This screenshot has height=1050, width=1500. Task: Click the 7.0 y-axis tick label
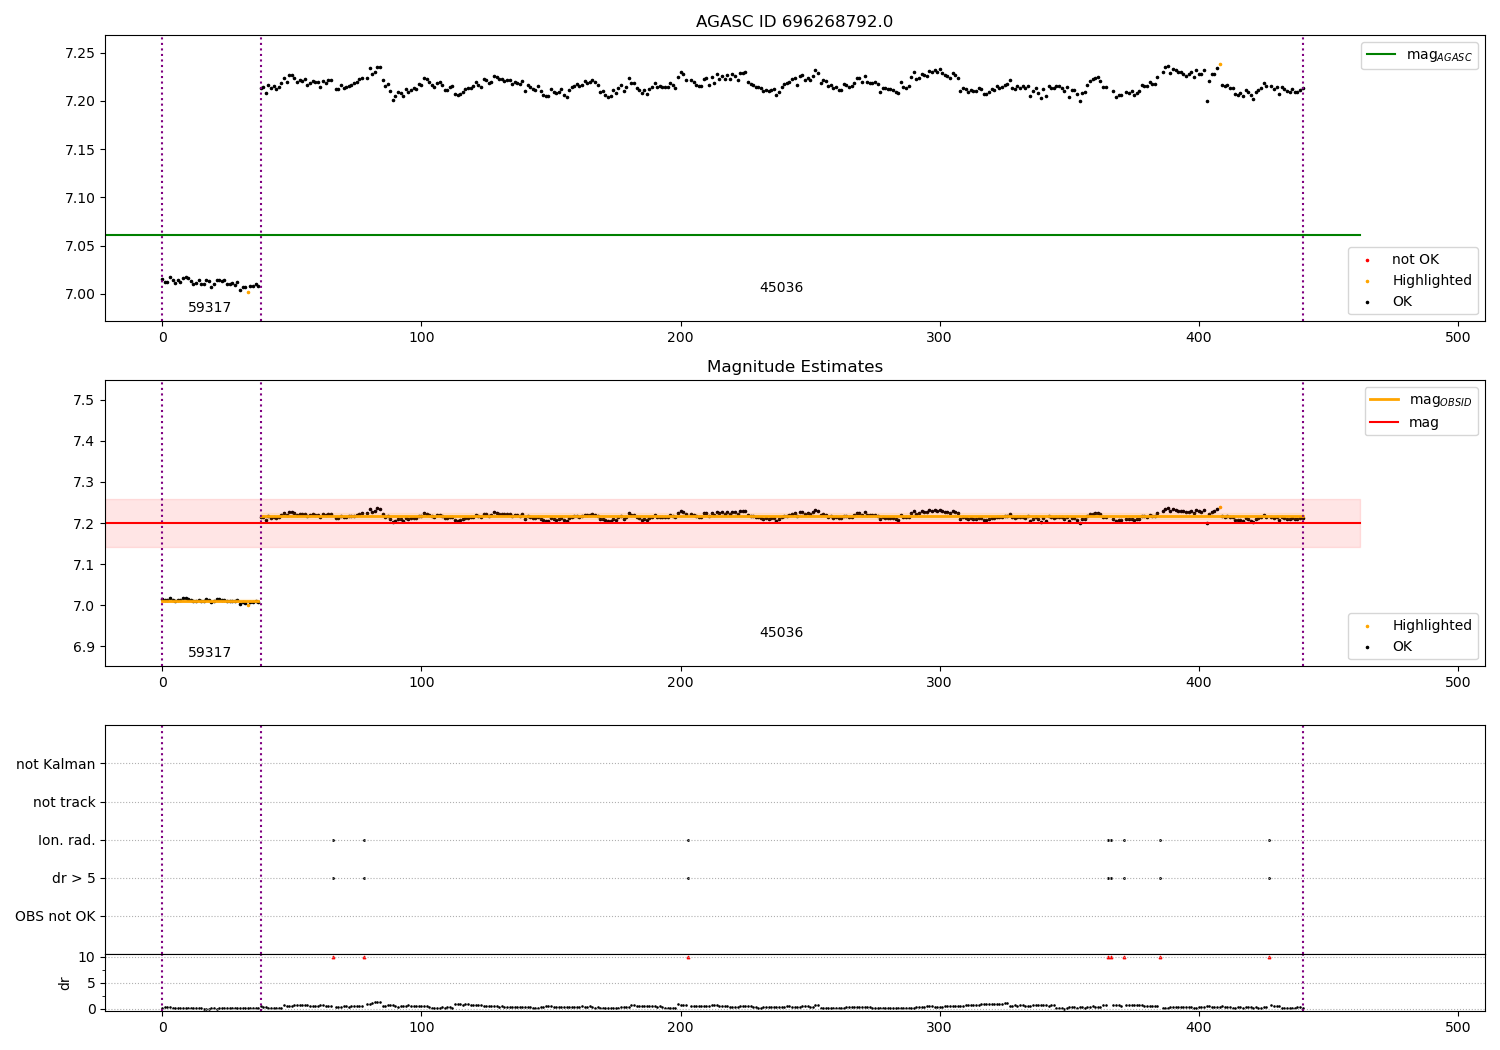click(84, 606)
